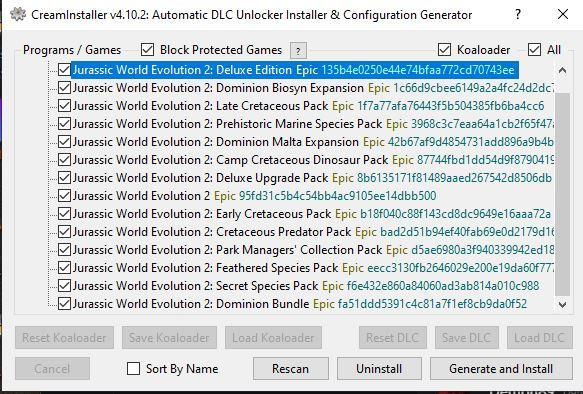
Task: Uncheck base Jurassic World Evolution 2 checkbox
Action: 64,196
